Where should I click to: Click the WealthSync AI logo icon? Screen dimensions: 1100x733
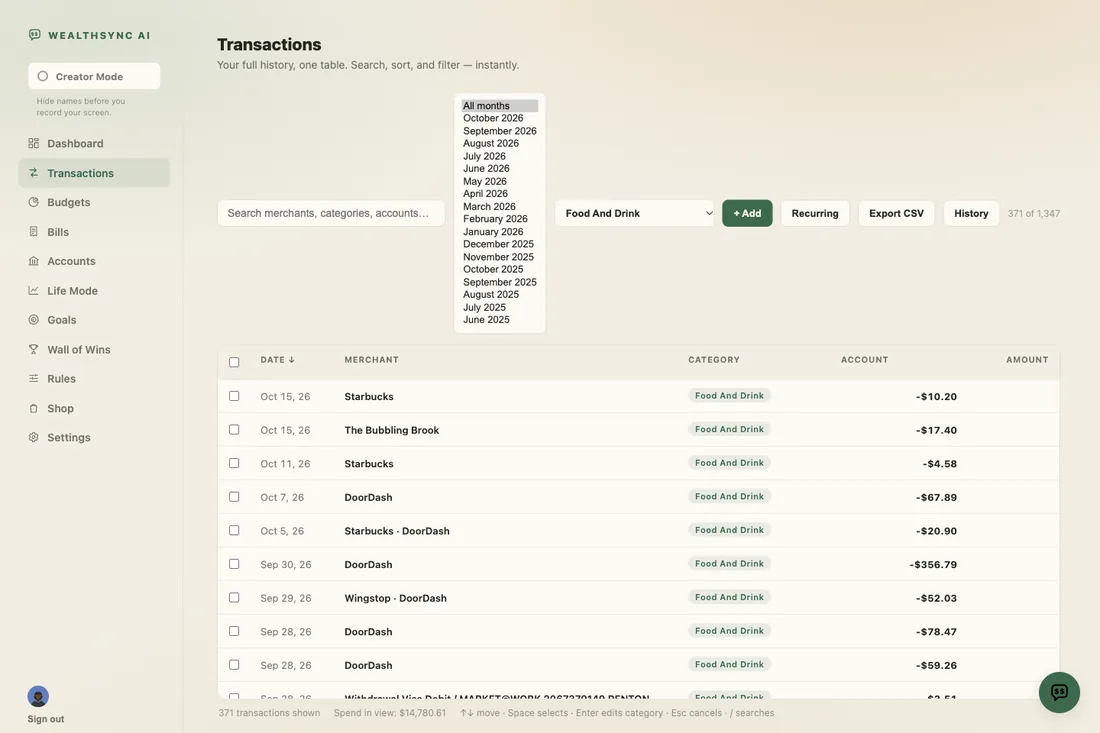(x=34, y=34)
